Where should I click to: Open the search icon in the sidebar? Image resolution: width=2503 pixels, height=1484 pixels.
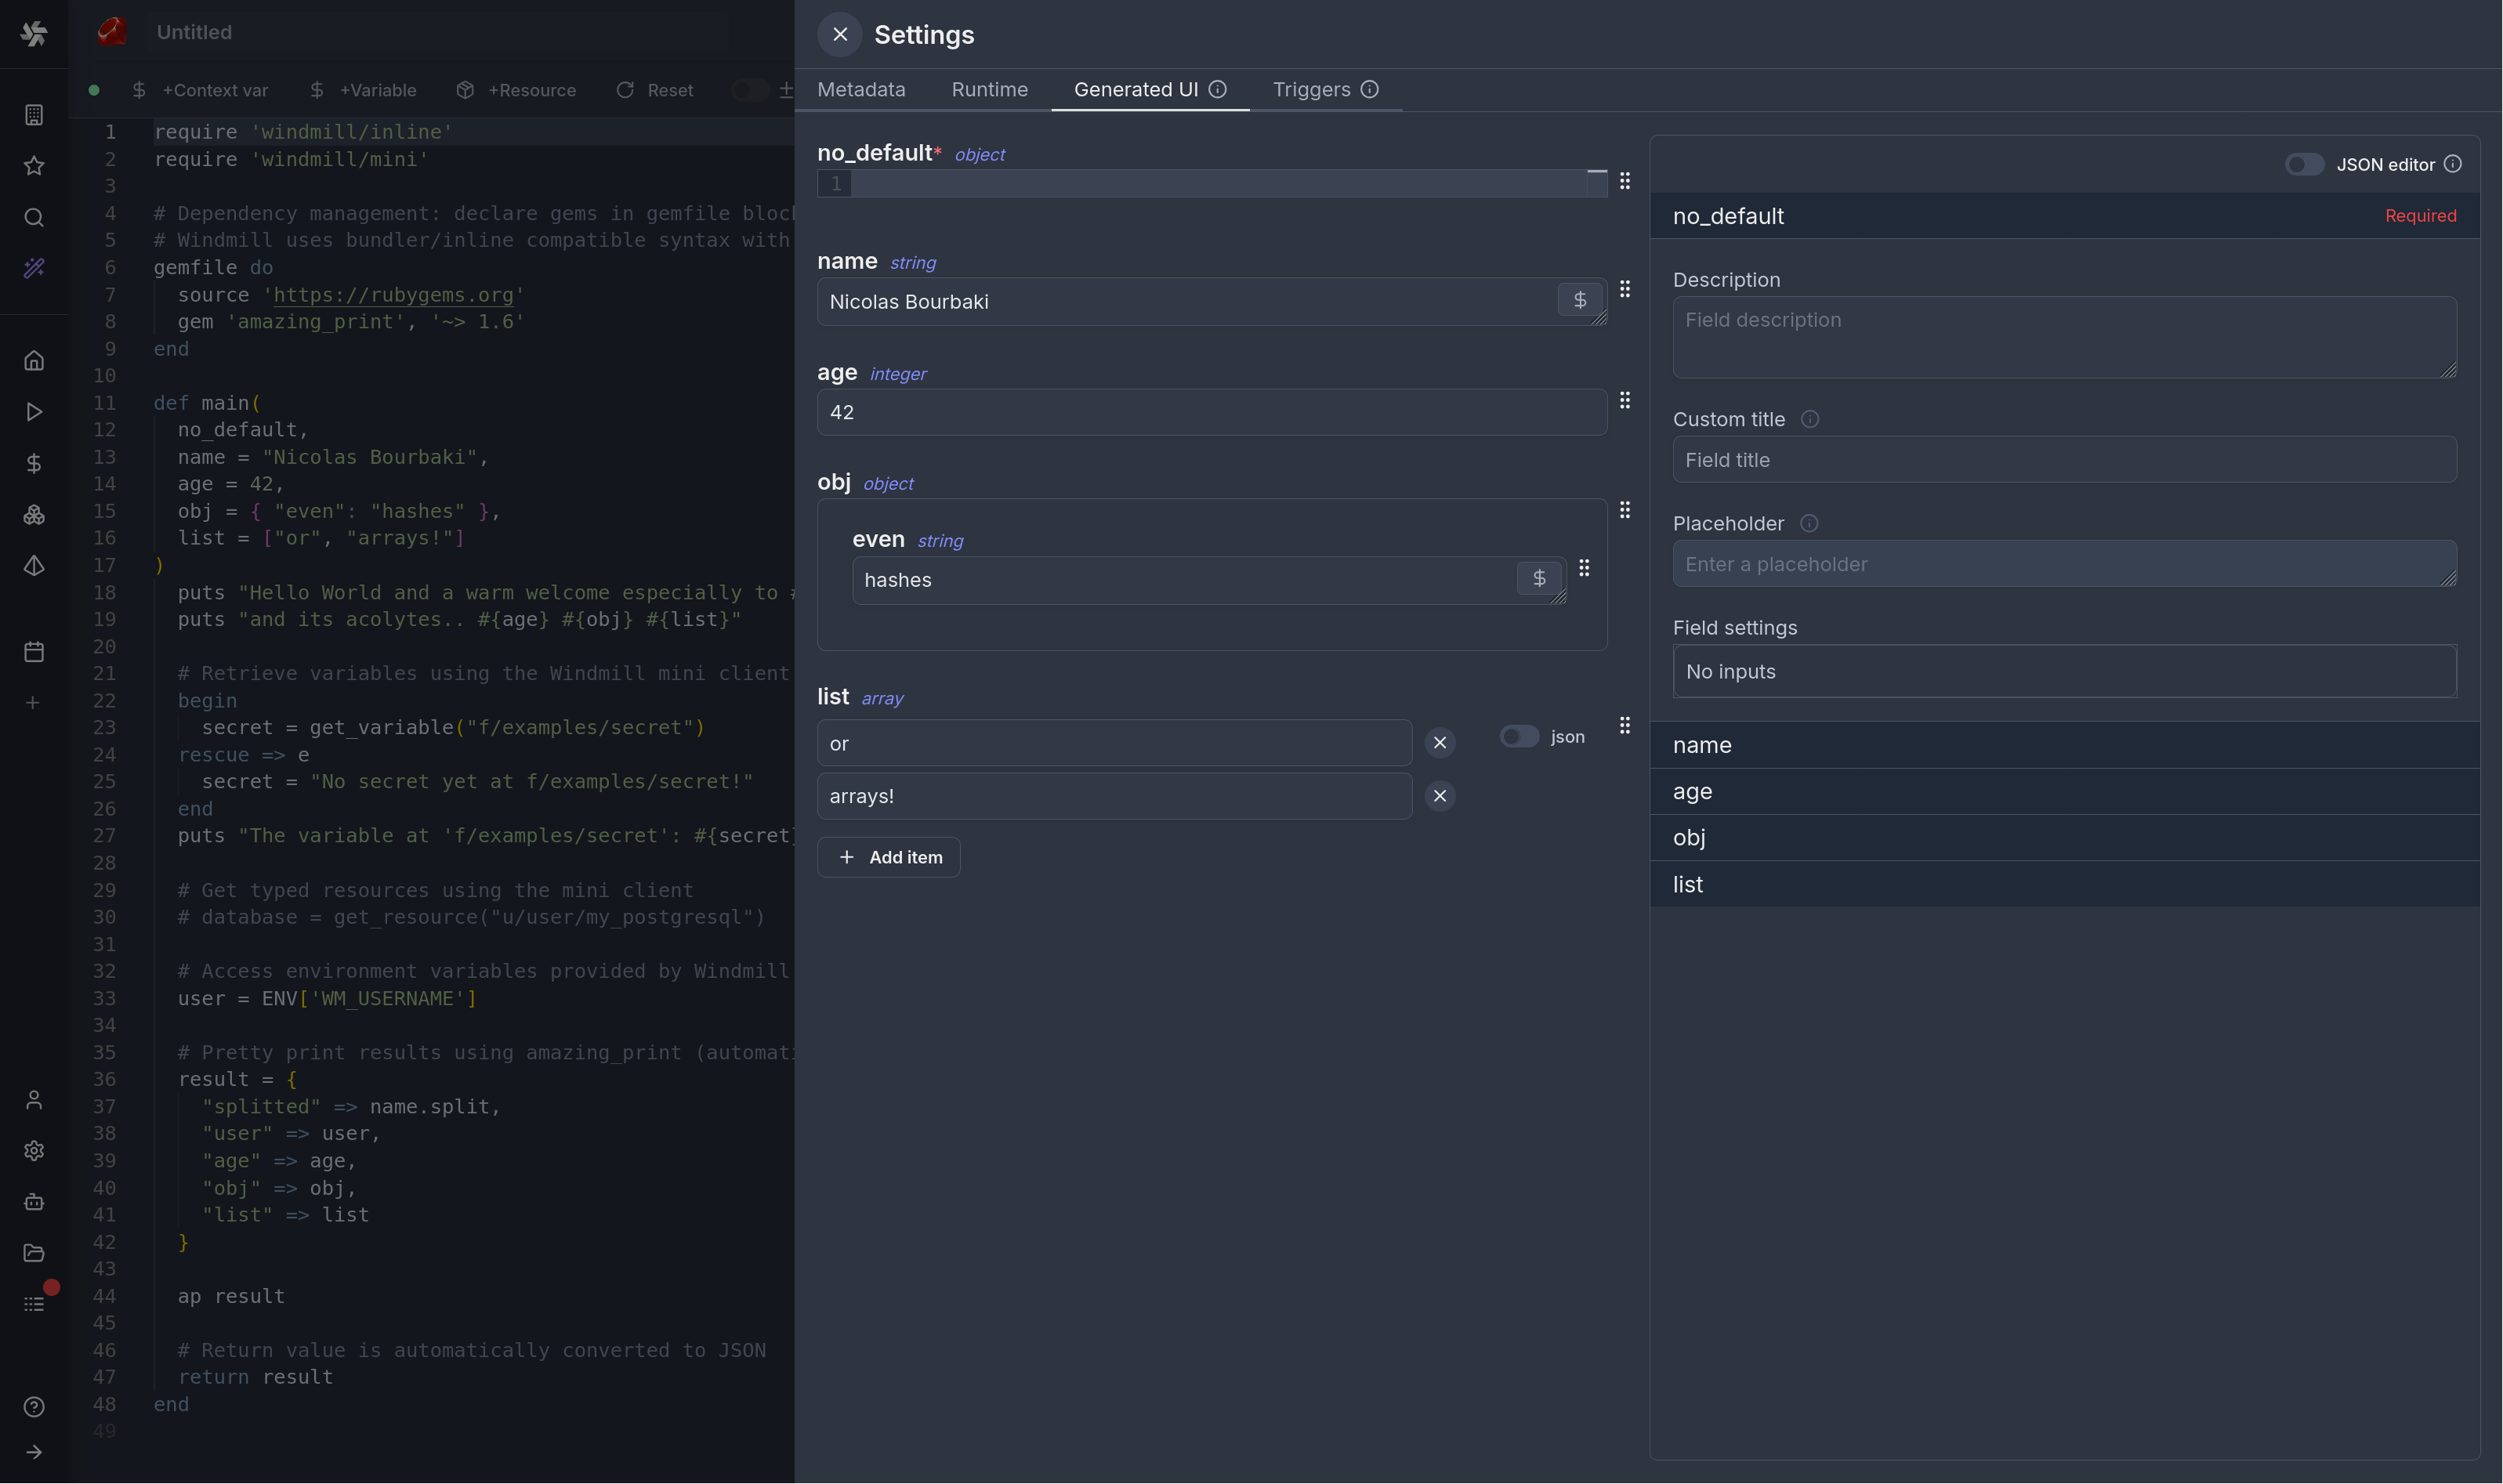coord(34,218)
